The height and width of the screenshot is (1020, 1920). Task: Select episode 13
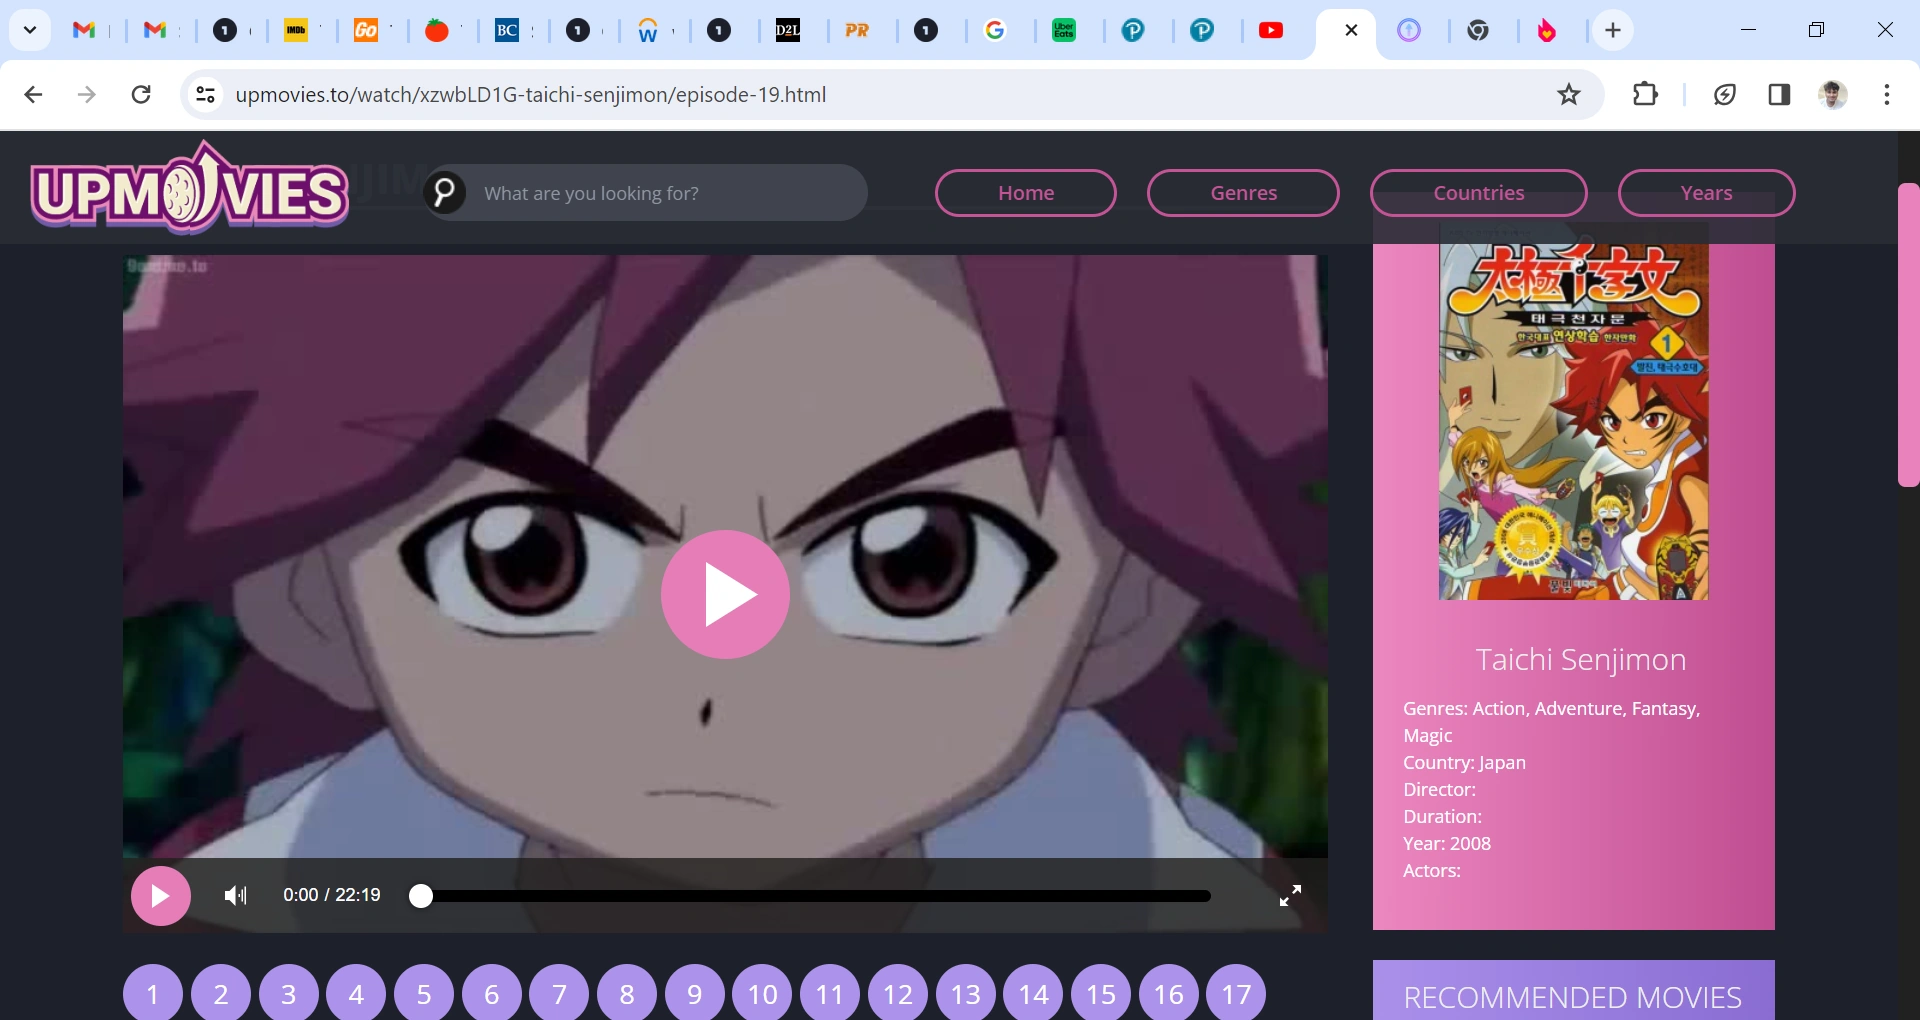pyautogui.click(x=966, y=994)
